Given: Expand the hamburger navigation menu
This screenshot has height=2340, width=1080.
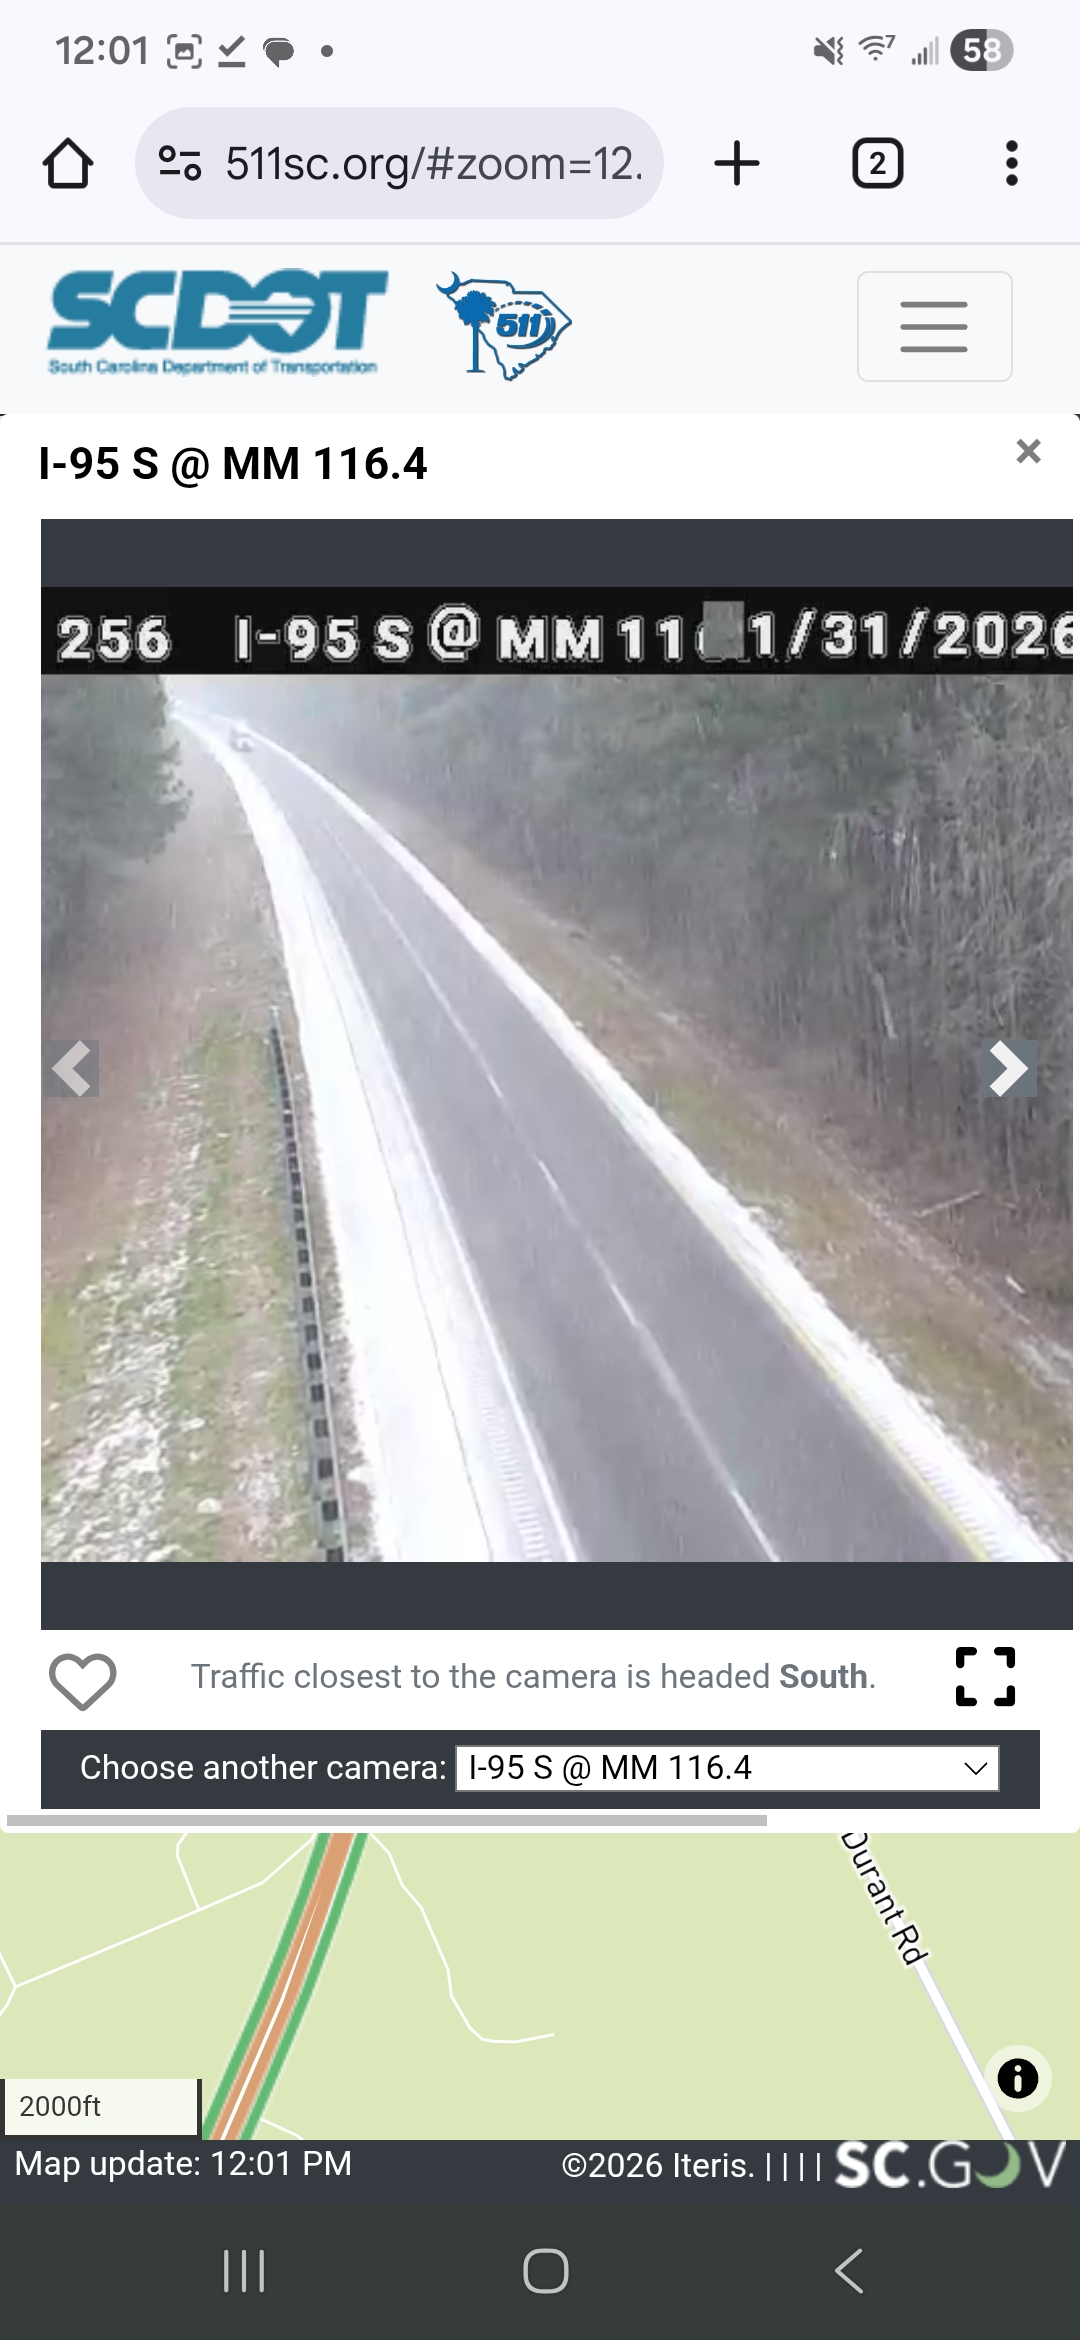Looking at the screenshot, I should point(934,326).
